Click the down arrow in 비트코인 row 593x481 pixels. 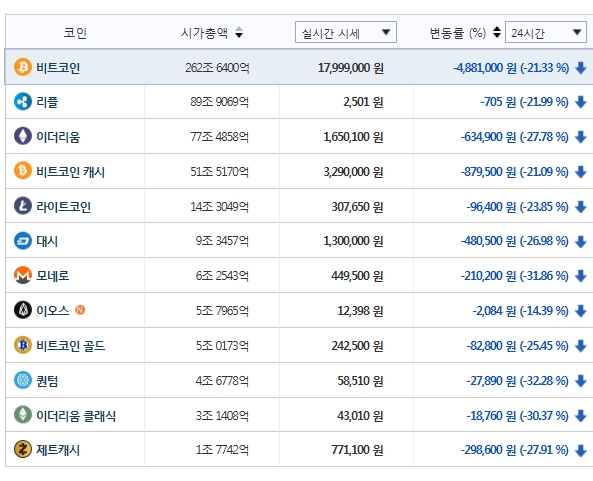tap(581, 68)
